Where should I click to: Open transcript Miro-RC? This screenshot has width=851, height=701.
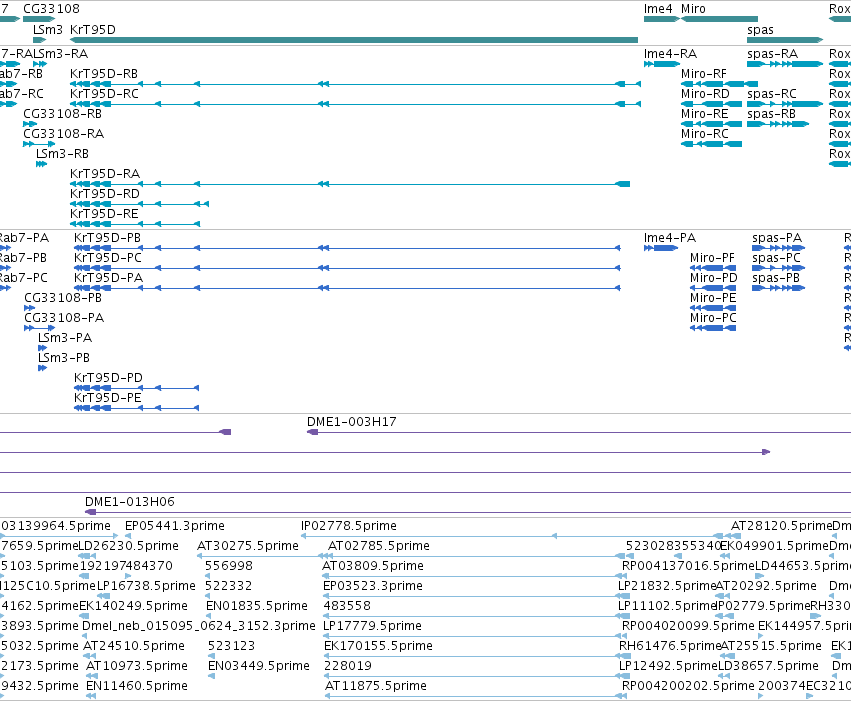click(704, 133)
